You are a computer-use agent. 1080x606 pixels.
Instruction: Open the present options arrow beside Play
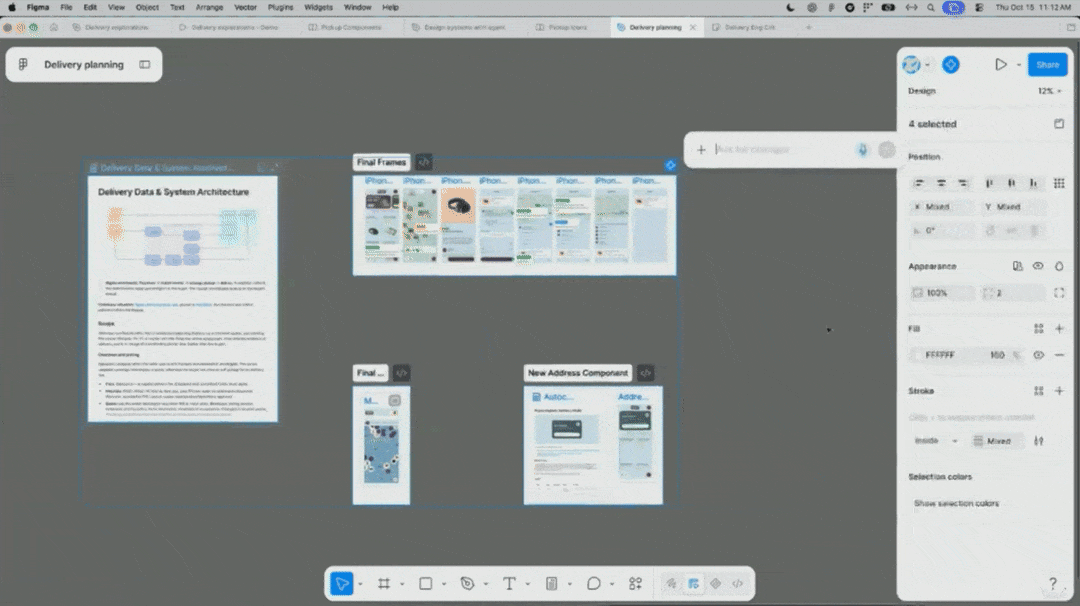[x=1019, y=65]
